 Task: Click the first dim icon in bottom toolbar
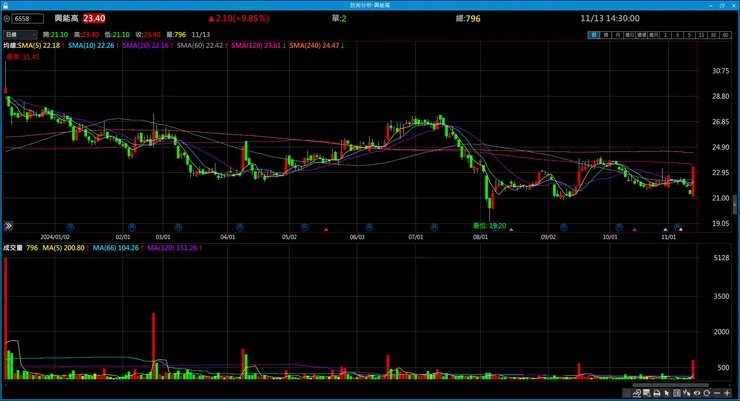pyautogui.click(x=627, y=393)
